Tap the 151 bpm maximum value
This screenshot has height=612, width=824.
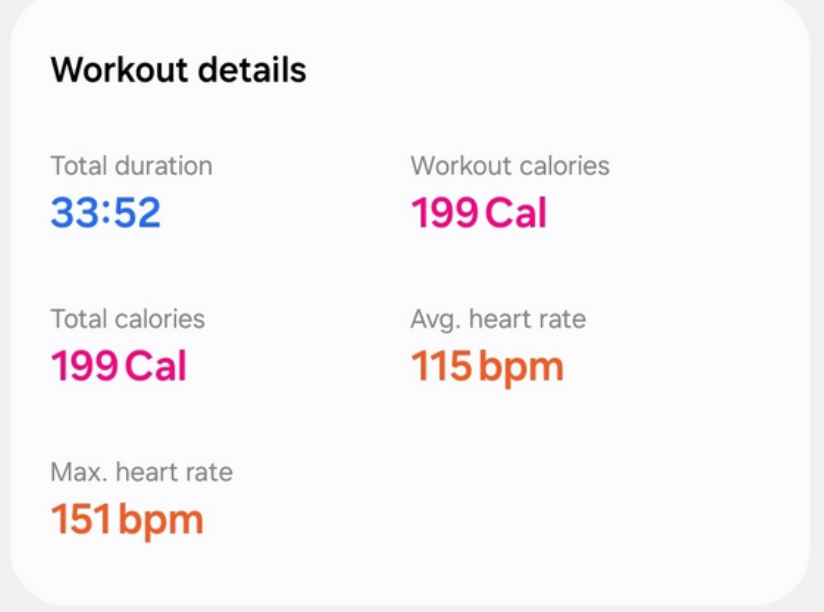point(127,521)
